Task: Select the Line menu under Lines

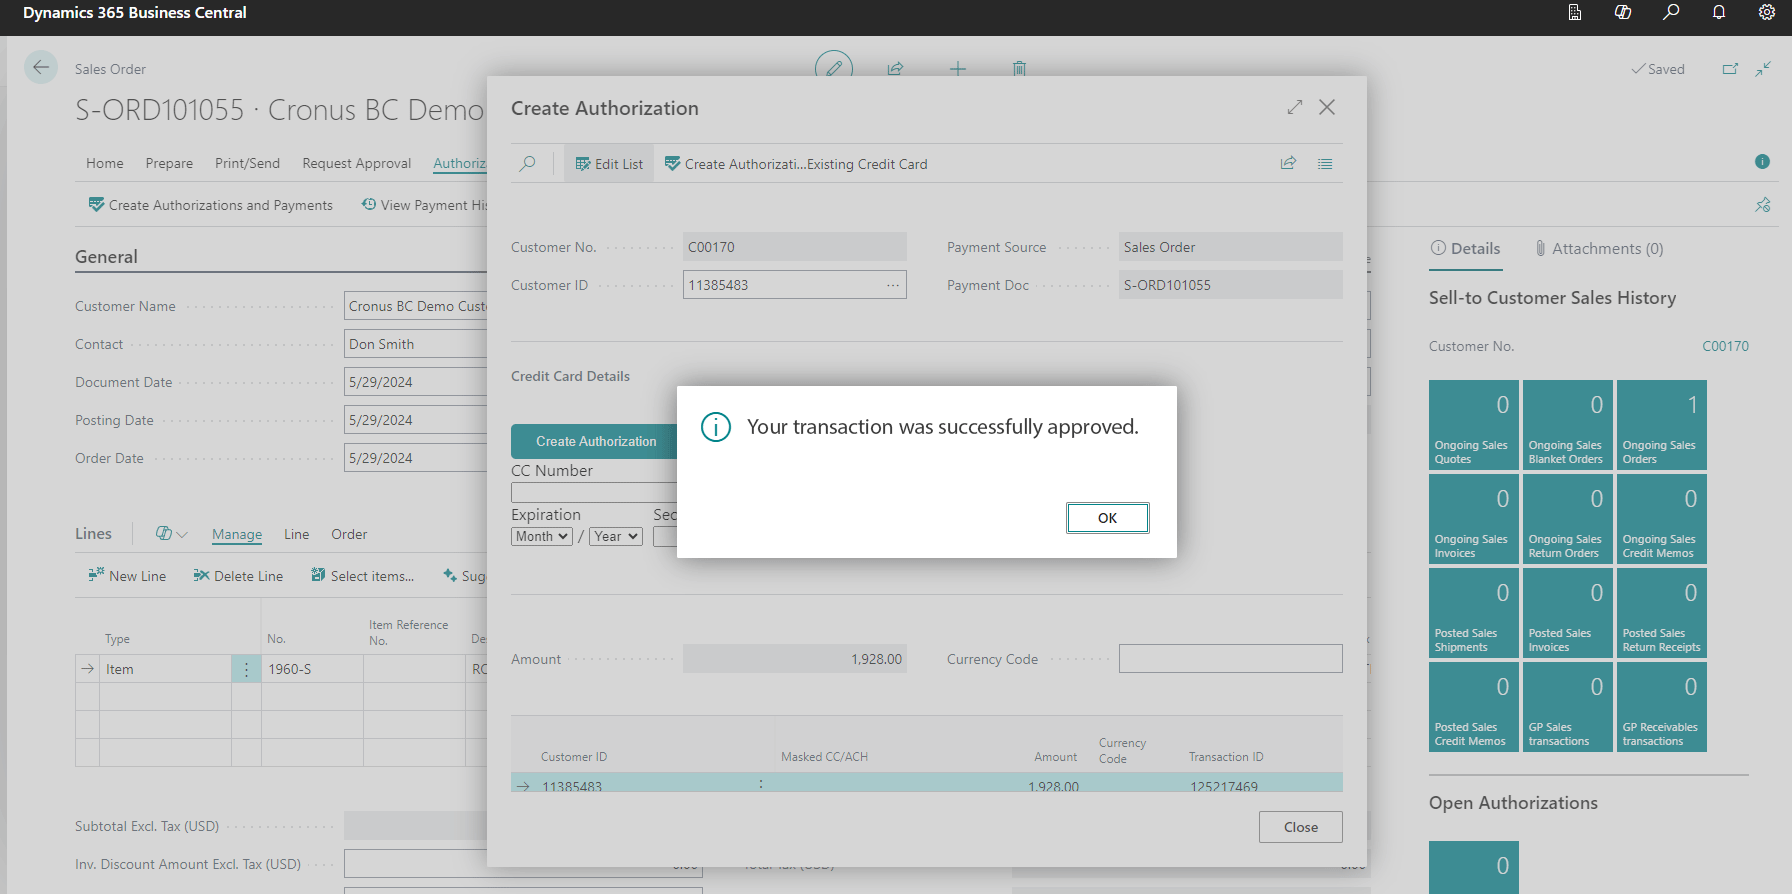Action: [x=296, y=534]
